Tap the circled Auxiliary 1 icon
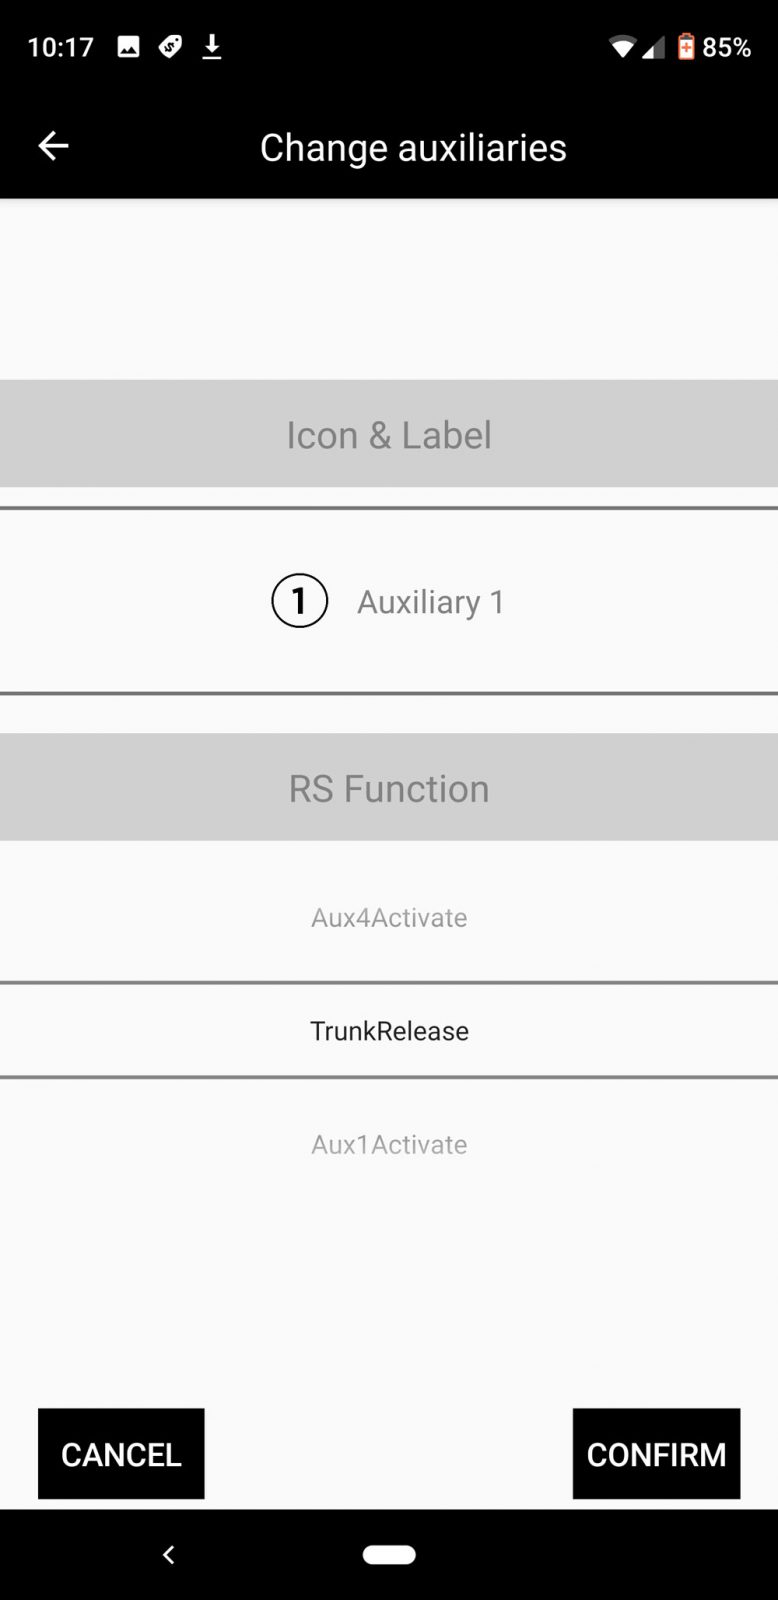778x1600 pixels. 299,600
